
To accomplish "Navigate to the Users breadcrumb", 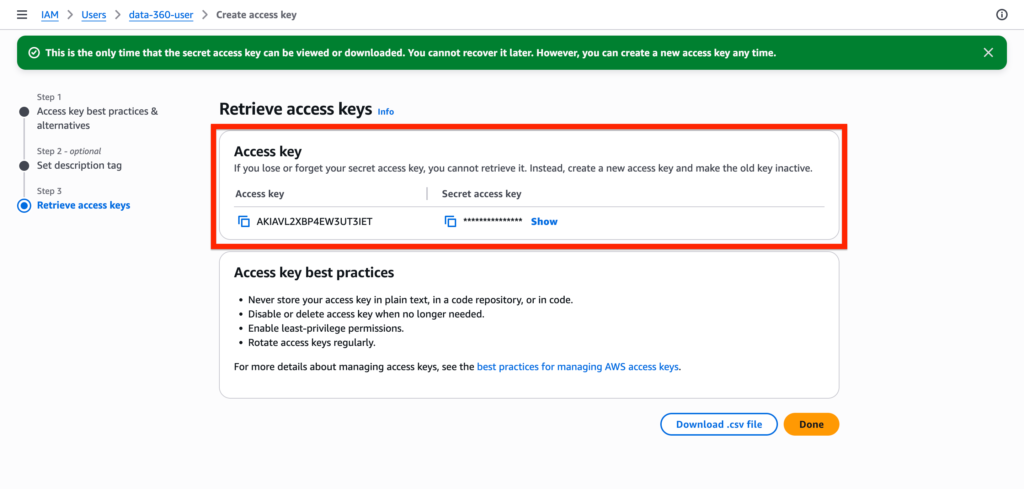I will click(94, 15).
